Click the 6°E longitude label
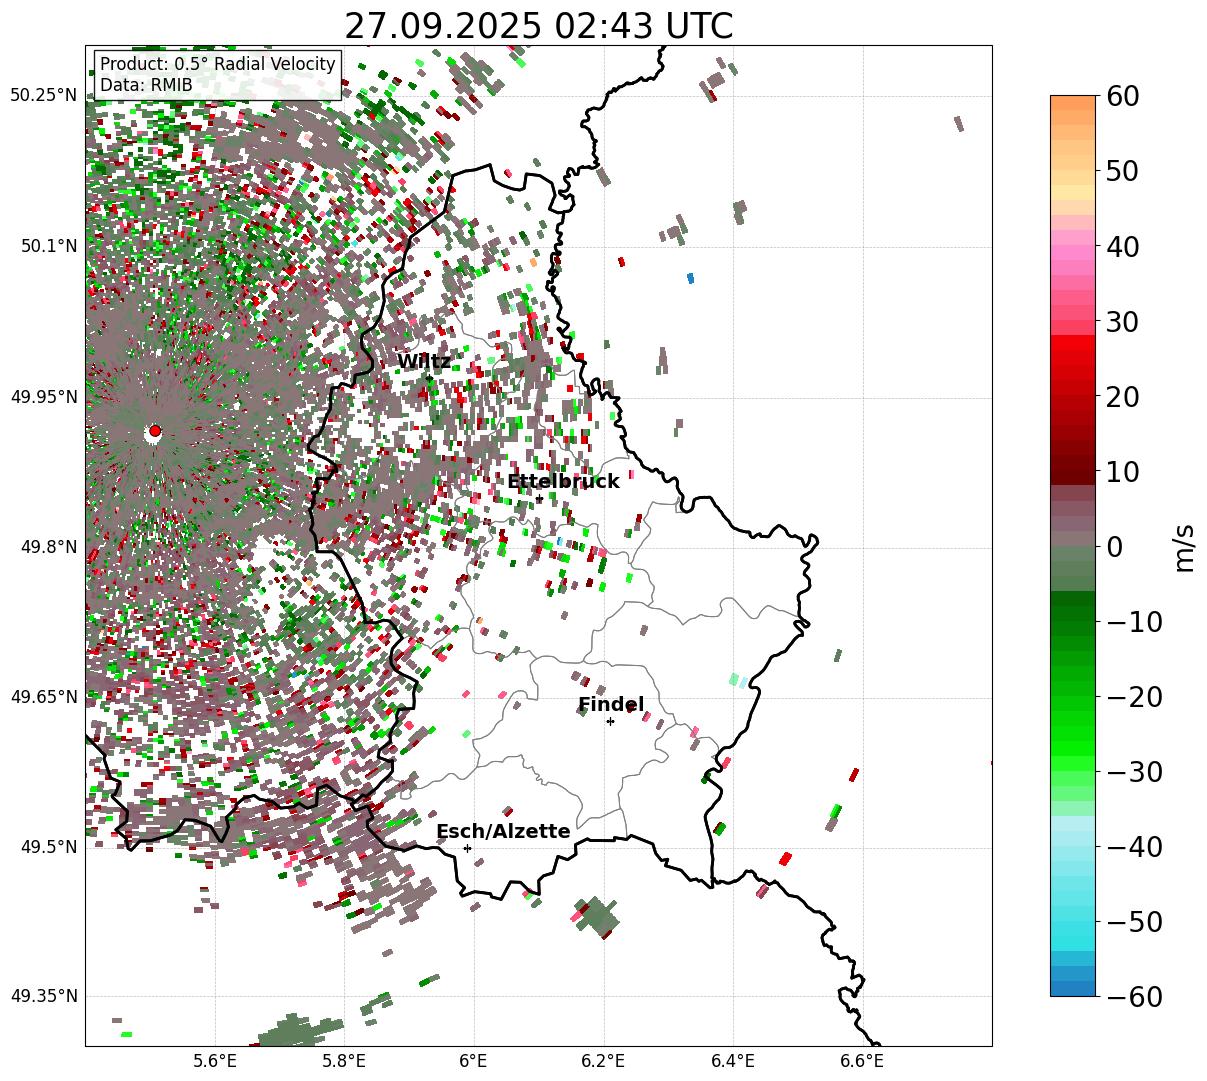Image resolution: width=1207 pixels, height=1081 pixels. (x=474, y=1061)
